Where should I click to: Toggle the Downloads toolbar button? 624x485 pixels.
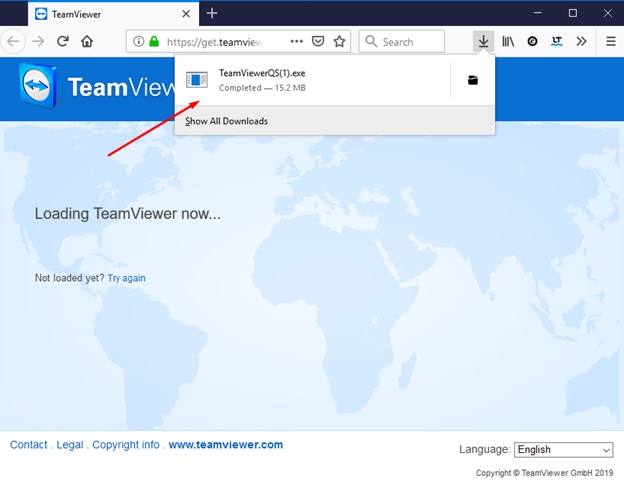pyautogui.click(x=484, y=41)
